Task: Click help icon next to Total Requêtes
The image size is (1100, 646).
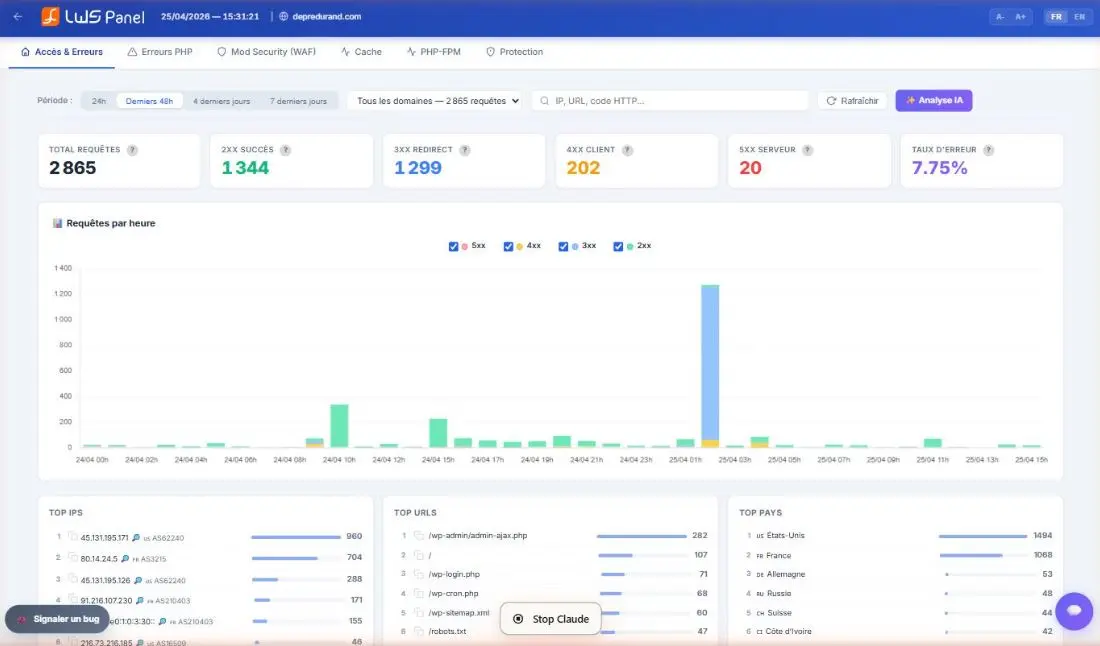Action: tap(132, 150)
